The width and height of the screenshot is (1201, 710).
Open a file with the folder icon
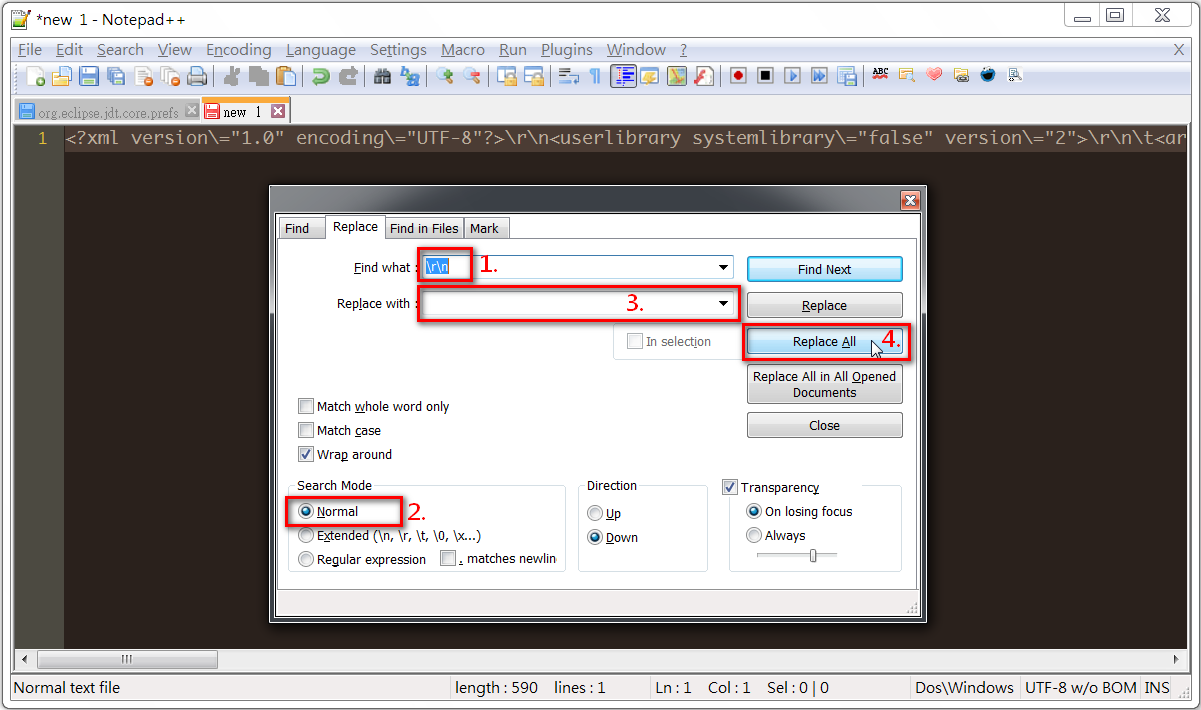tap(62, 76)
